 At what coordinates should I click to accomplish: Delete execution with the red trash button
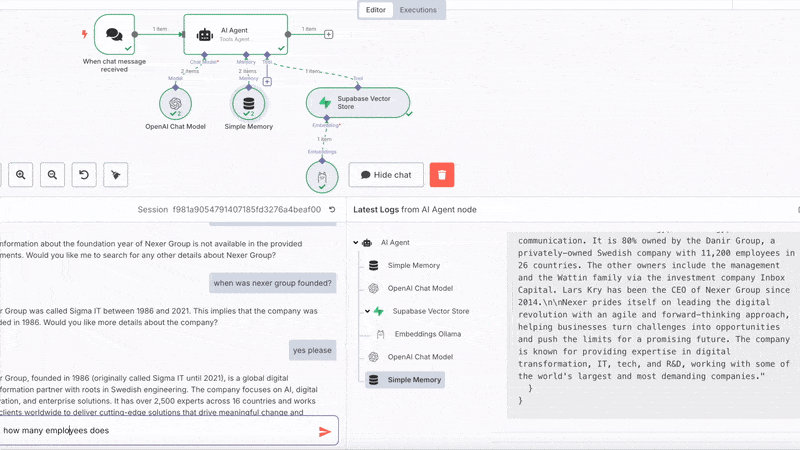pyautogui.click(x=442, y=175)
